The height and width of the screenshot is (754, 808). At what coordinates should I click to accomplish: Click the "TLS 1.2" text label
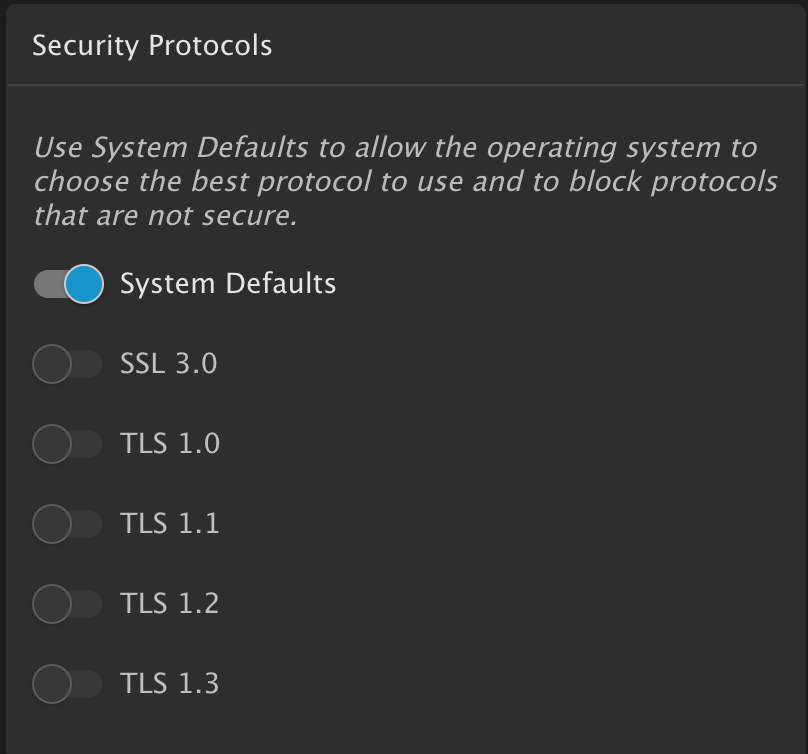click(x=169, y=604)
